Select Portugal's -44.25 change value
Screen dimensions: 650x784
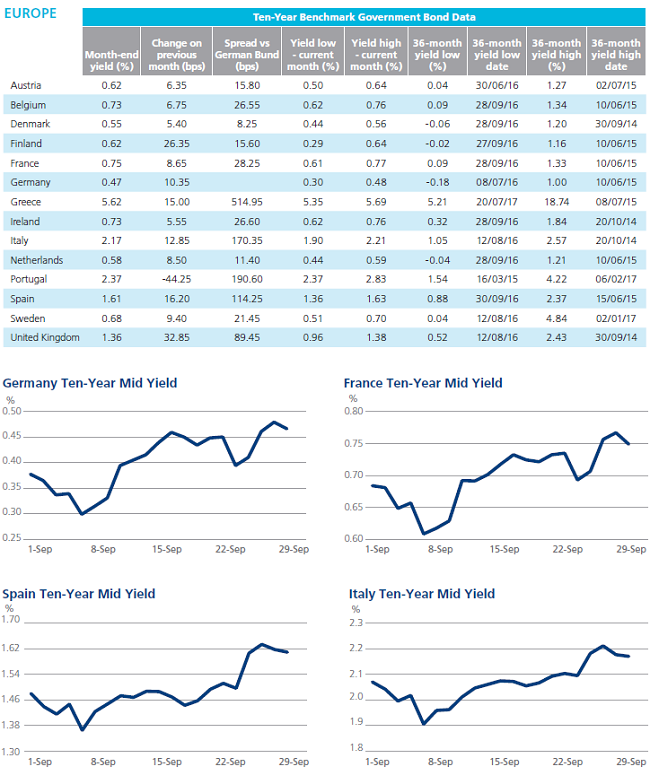[176, 280]
